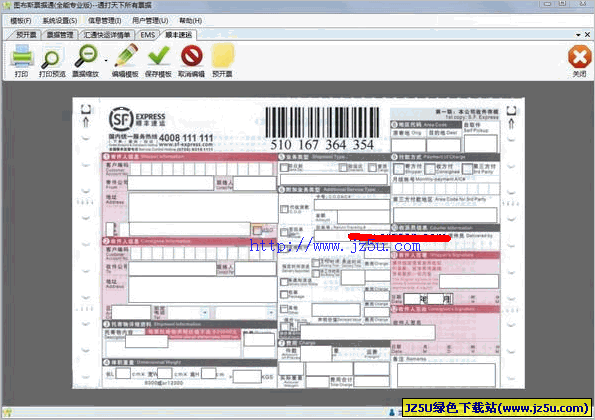
Task: Click the 长 L dimension field
Action: coord(123,373)
